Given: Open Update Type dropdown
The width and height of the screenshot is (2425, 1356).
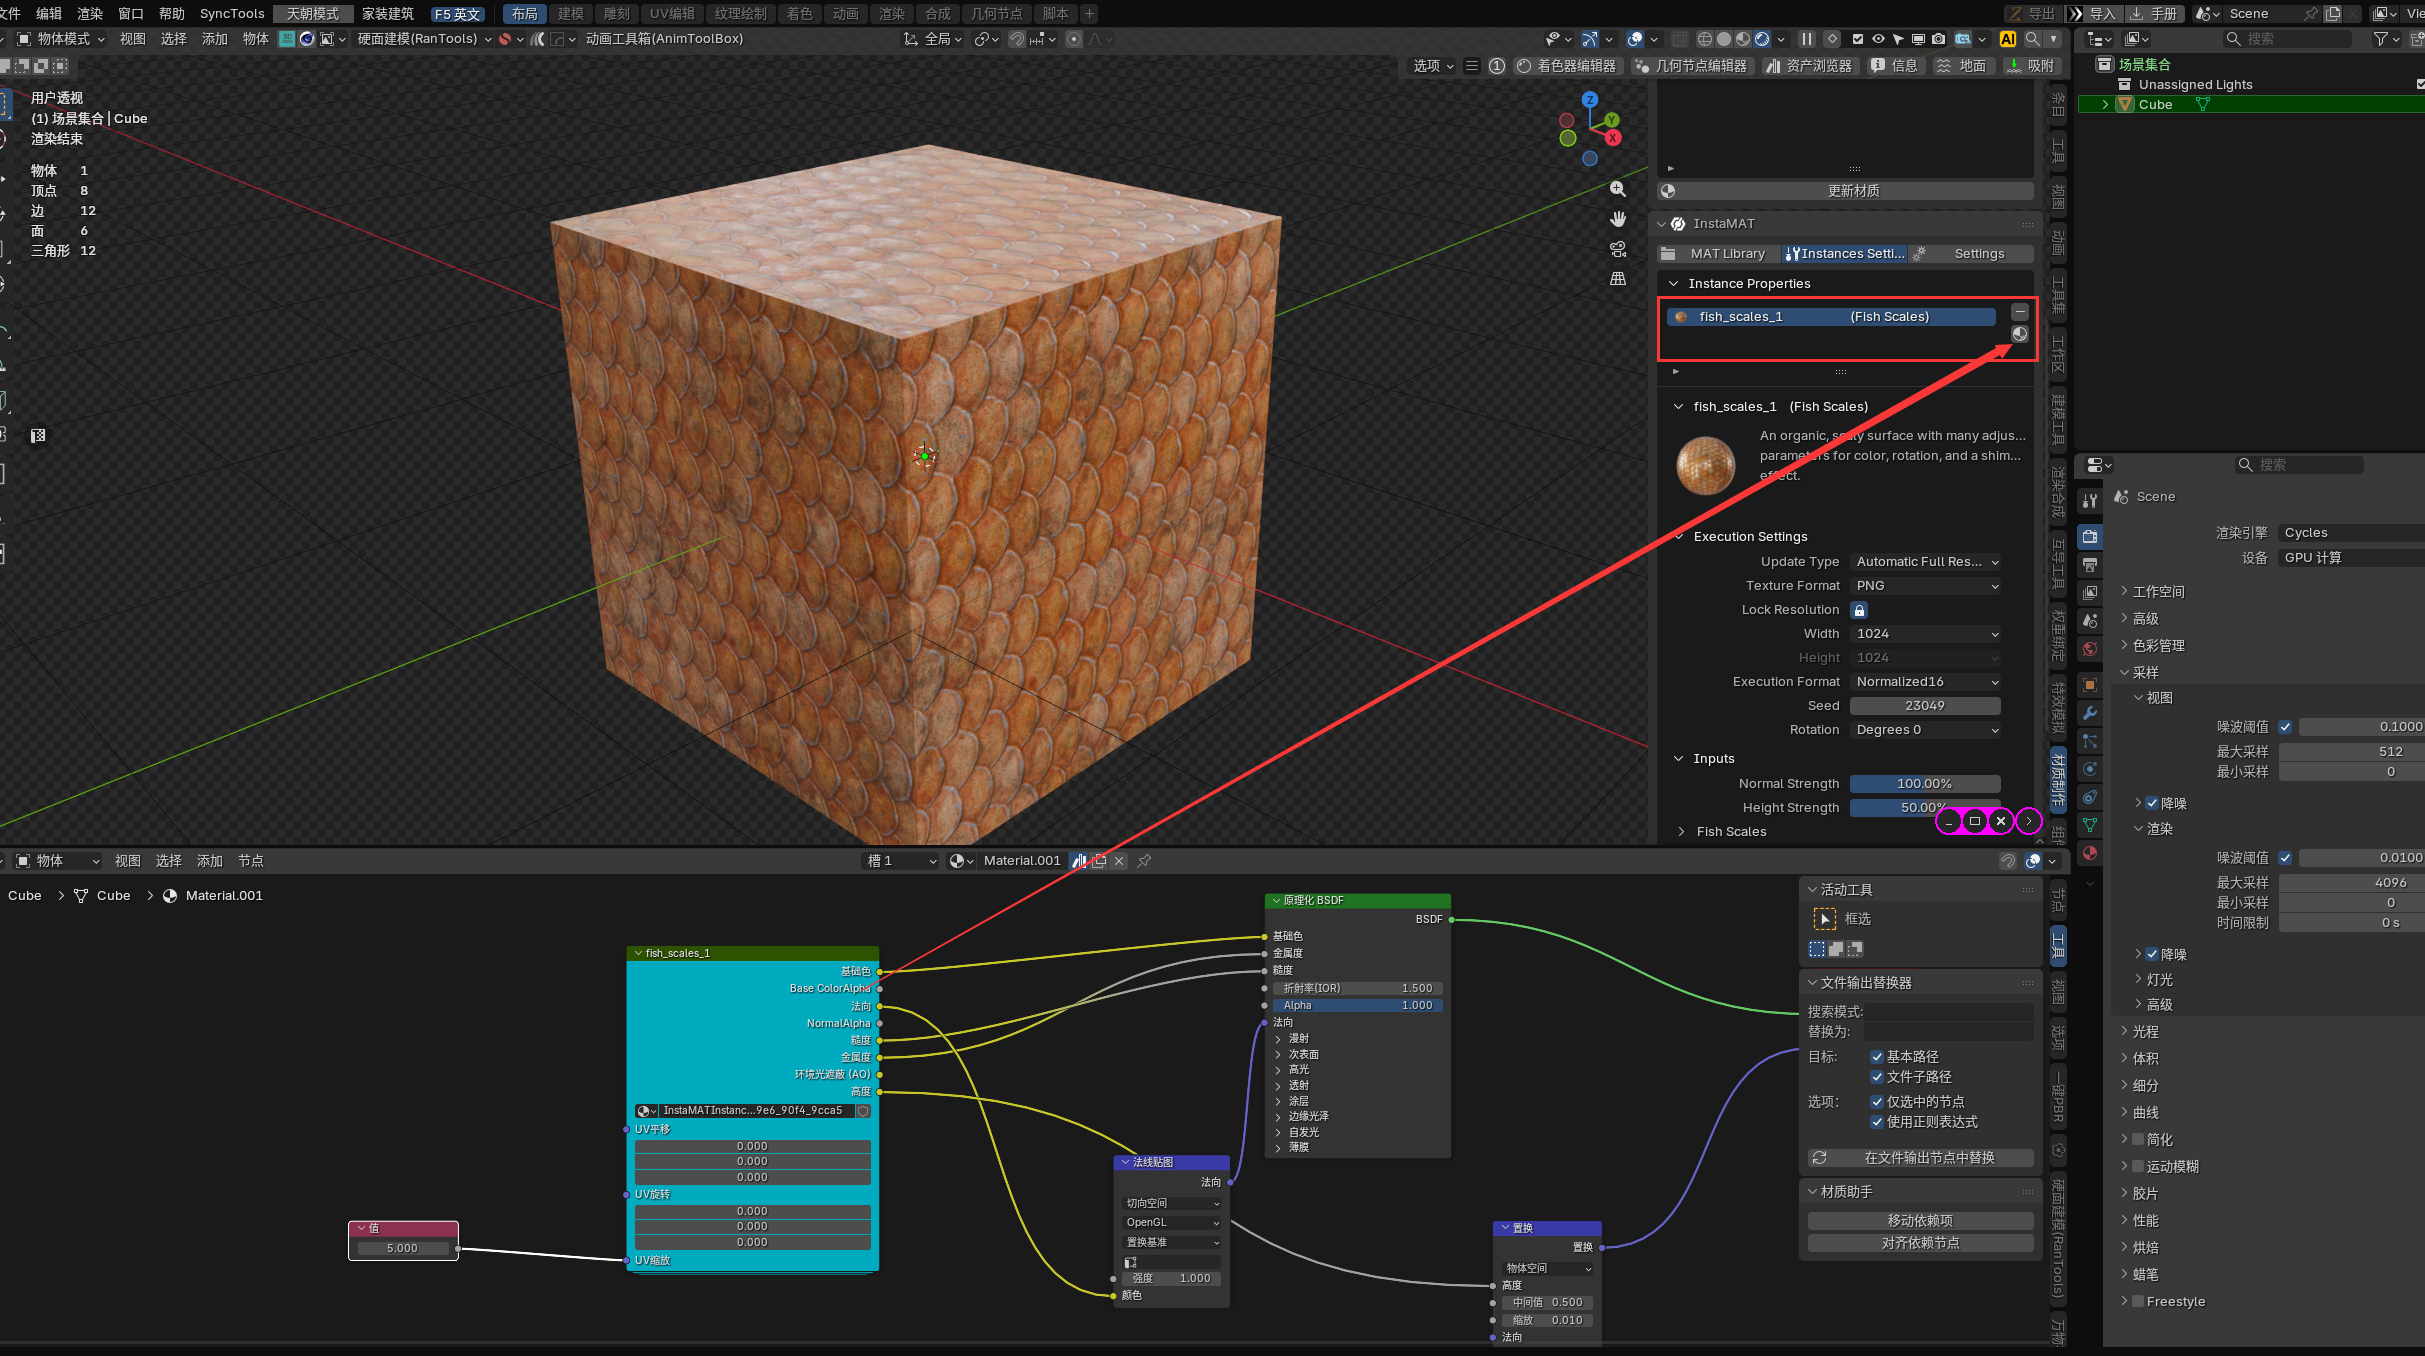Looking at the screenshot, I should 1925,562.
